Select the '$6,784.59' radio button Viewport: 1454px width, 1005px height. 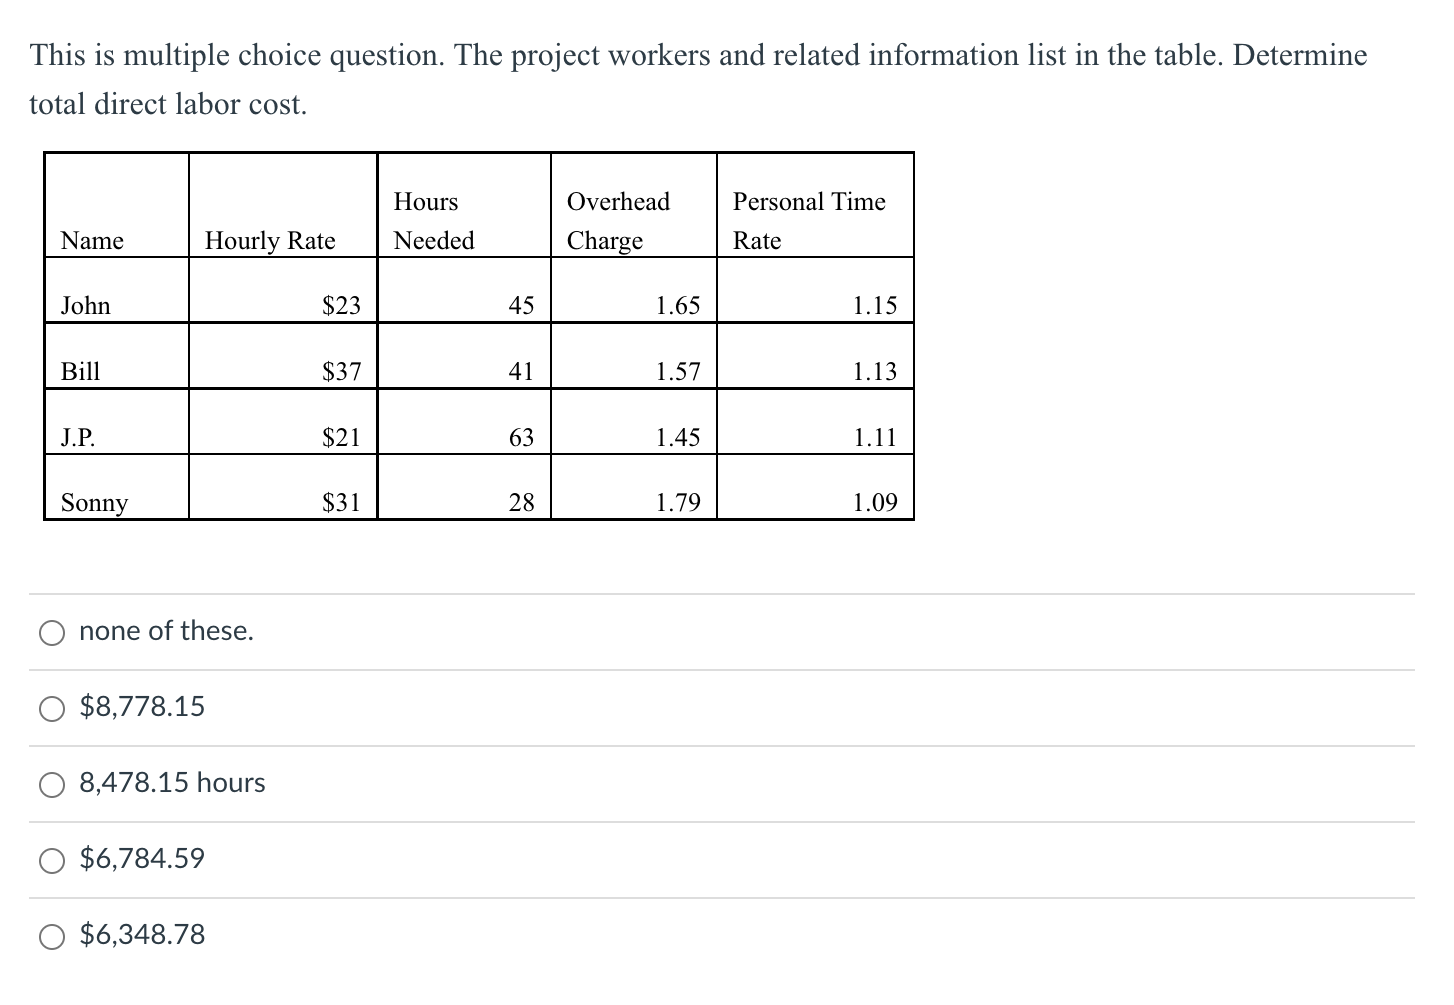pyautogui.click(x=52, y=860)
